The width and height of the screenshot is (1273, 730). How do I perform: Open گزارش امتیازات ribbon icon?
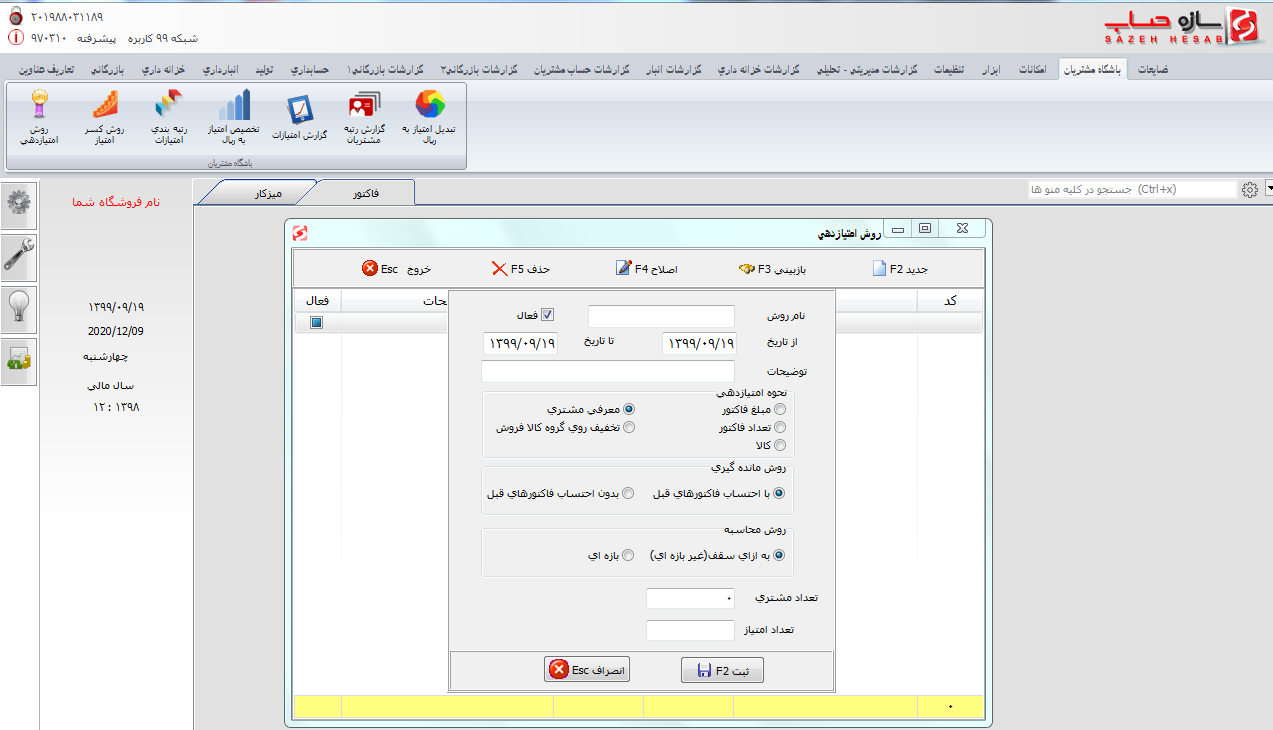point(300,118)
